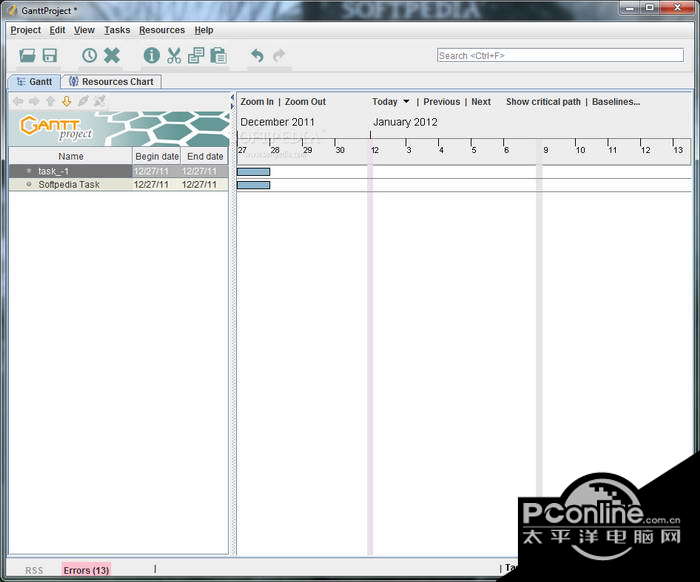Click day 10 on the timeline
The image size is (700, 582).
[580, 150]
